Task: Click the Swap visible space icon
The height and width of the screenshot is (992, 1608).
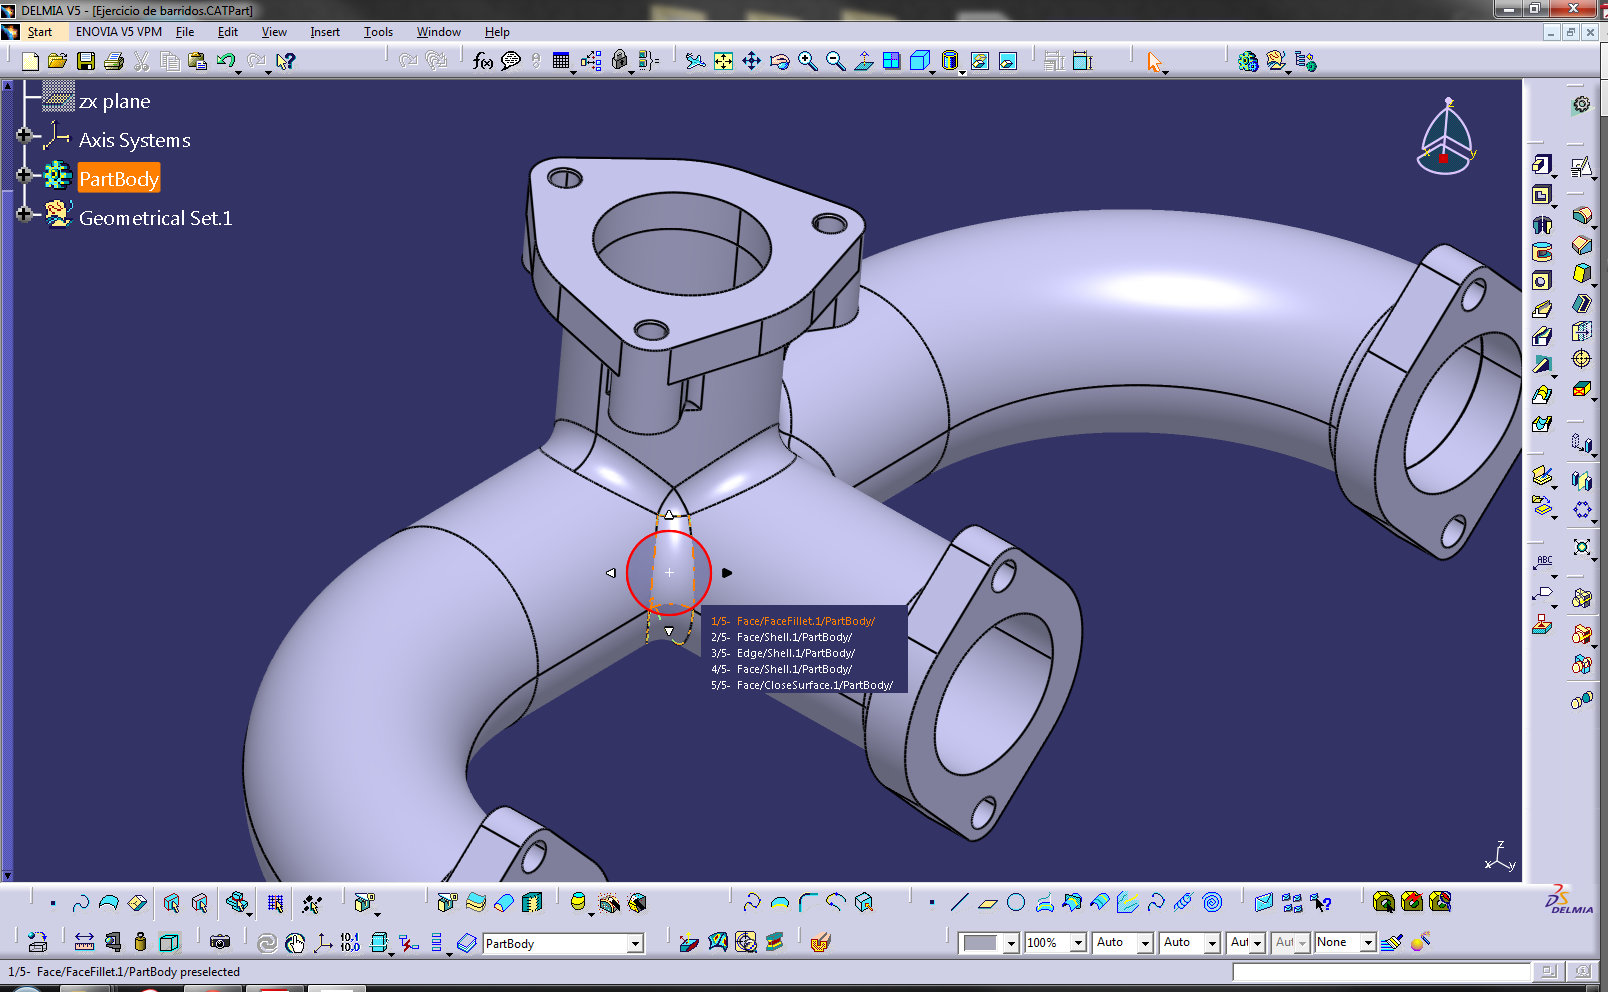Action: [x=1008, y=62]
